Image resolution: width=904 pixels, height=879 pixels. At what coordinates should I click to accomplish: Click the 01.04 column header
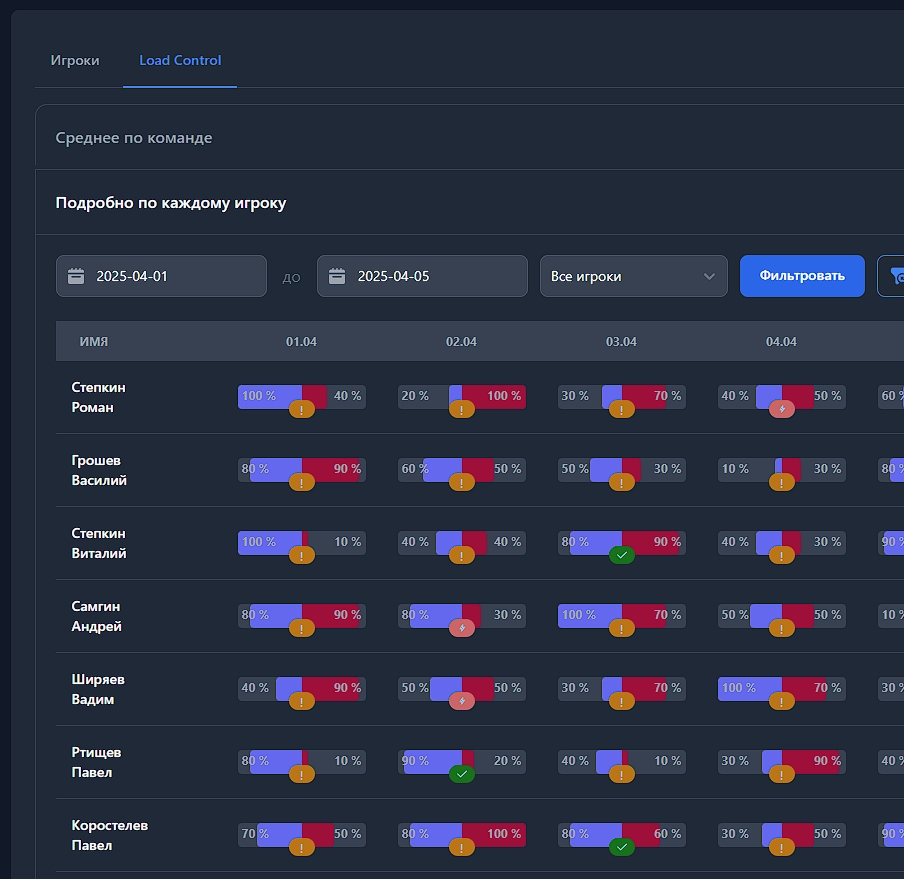[302, 342]
